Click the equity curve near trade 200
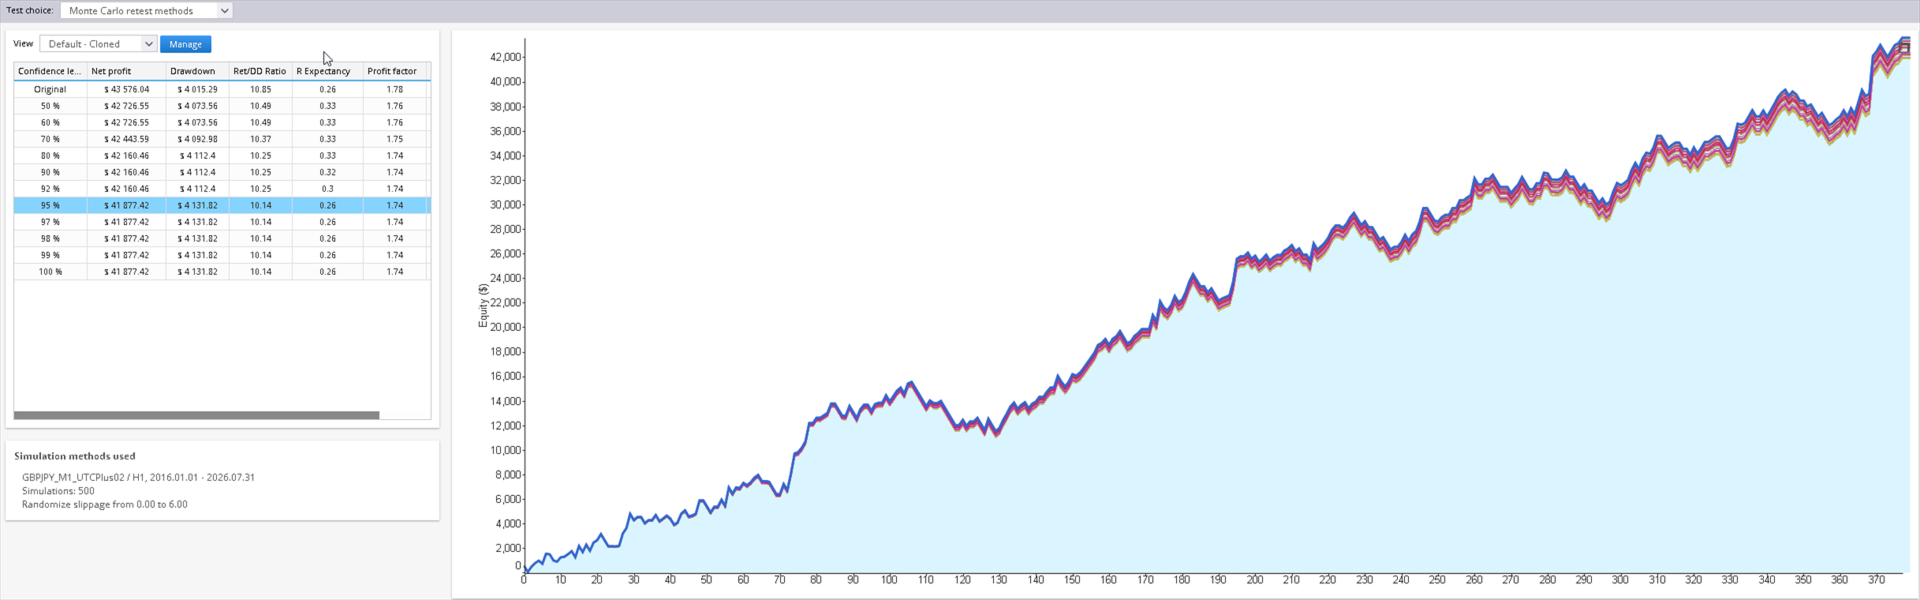This screenshot has width=1920, height=600. (x=1254, y=259)
